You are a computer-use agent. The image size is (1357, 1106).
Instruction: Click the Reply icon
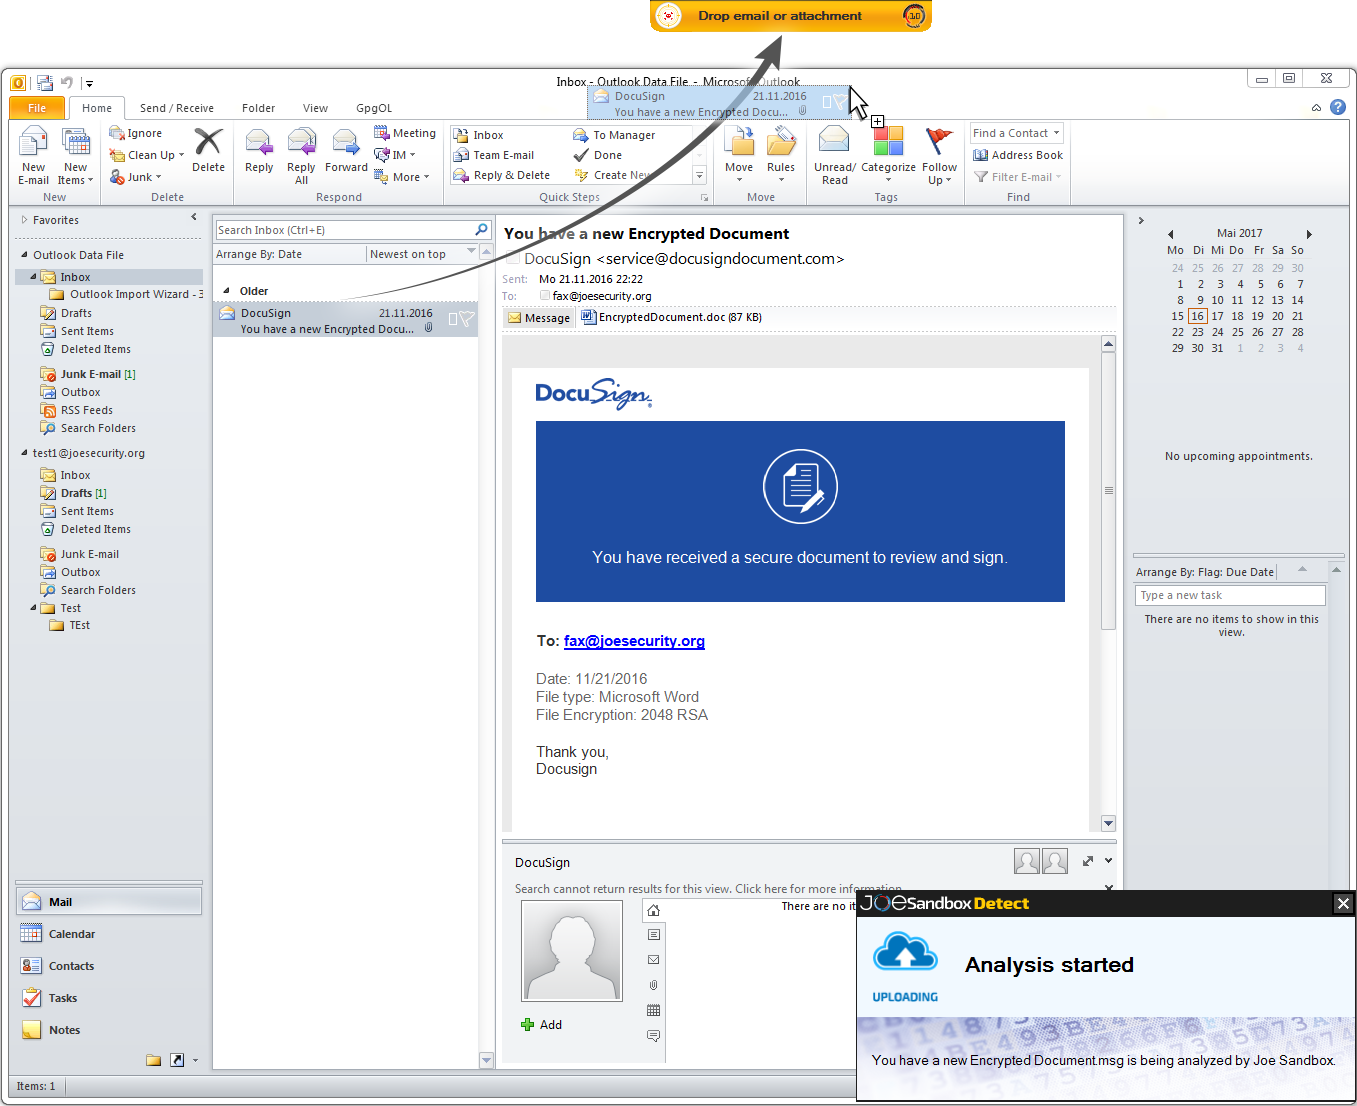point(259,142)
